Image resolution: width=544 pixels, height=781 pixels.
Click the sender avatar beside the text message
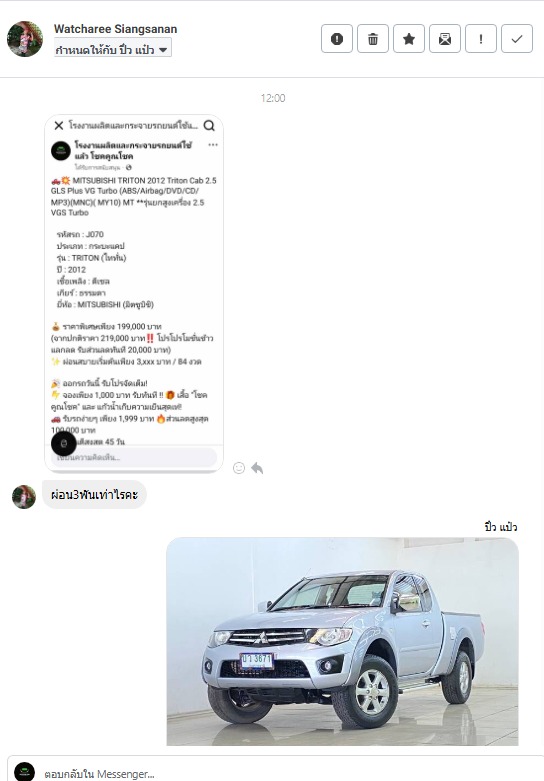[24, 497]
